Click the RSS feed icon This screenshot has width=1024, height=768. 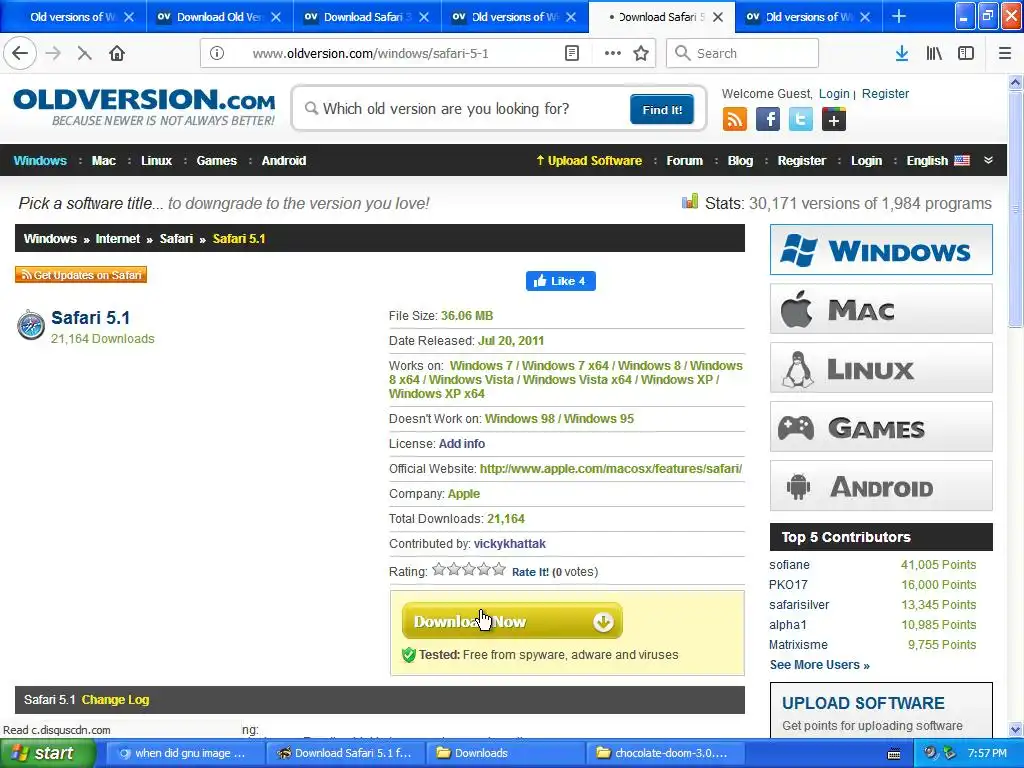pos(735,120)
